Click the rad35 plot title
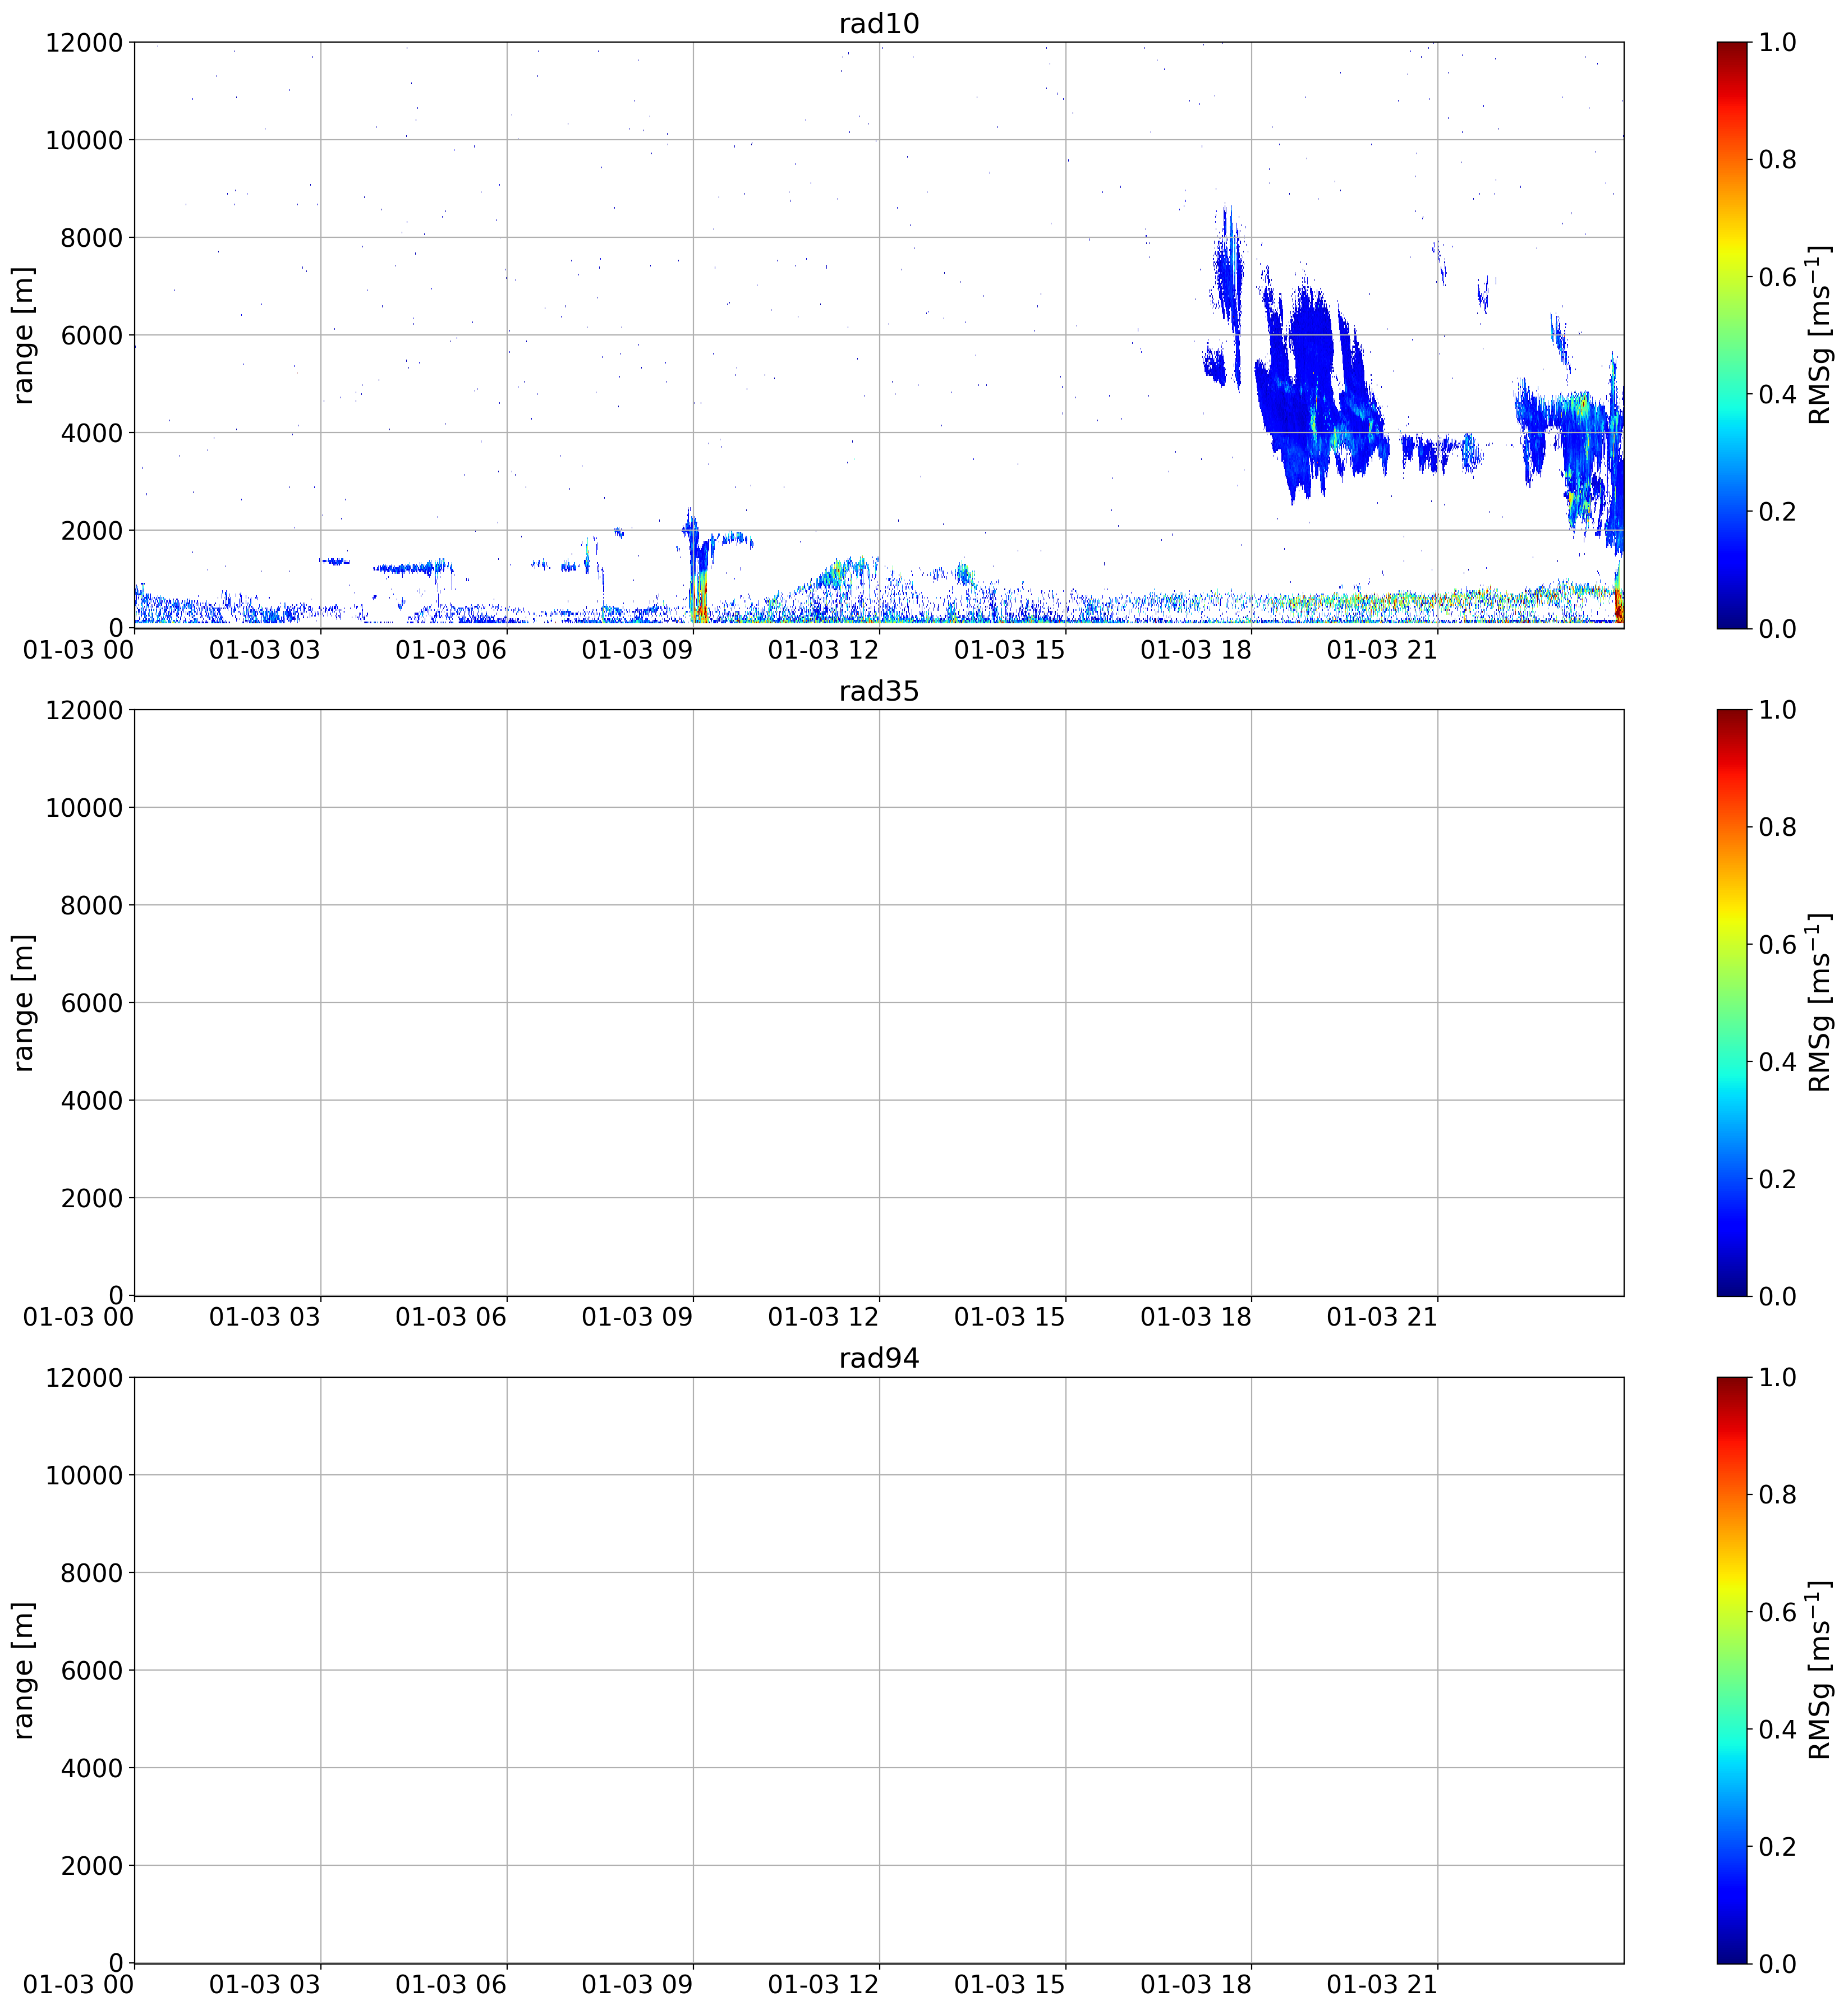This screenshot has height=2010, width=1848. (878, 691)
